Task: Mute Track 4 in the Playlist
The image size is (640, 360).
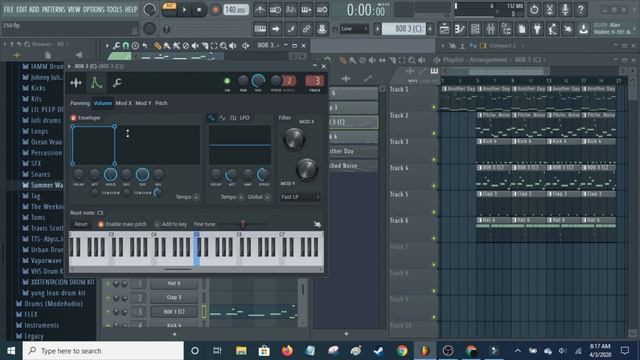Action: 434,186
